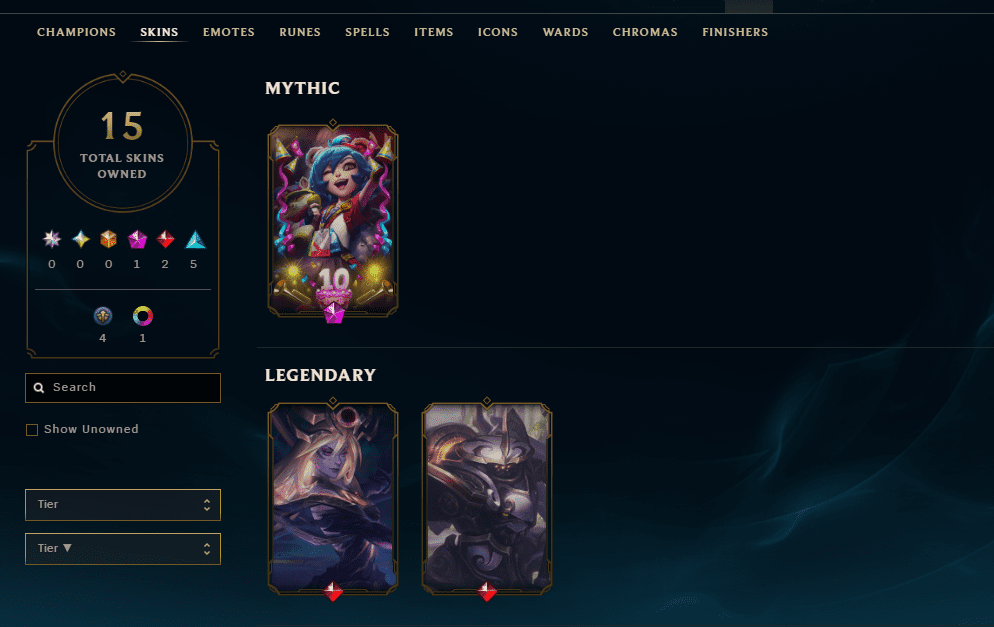This screenshot has height=627, width=994.
Task: Enable the Show Unowned checkbox
Action: [32, 430]
